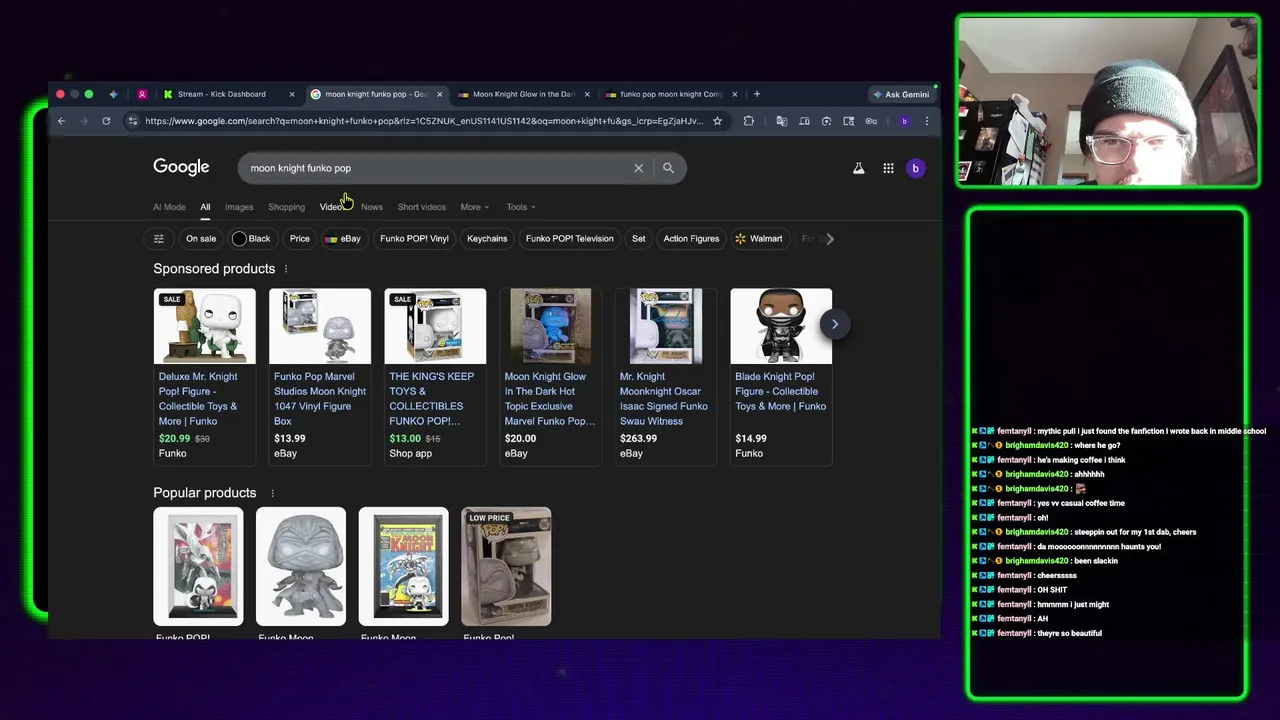The image size is (1280, 720).
Task: Open the Chrome three-dot menu
Action: tap(927, 121)
